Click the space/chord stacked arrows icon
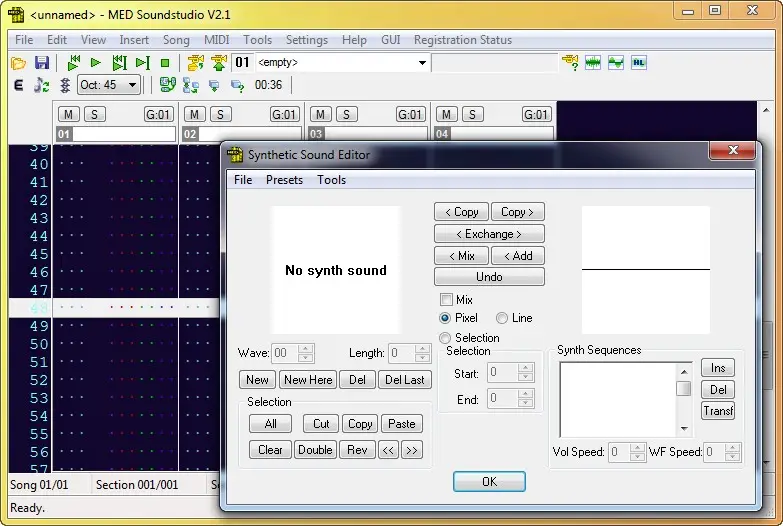Viewport: 783px width, 526px height. tap(65, 85)
